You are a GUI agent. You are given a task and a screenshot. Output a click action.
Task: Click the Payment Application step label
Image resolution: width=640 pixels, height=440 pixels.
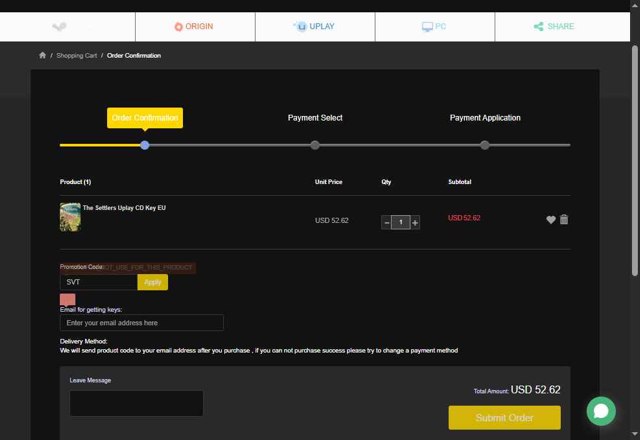[485, 118]
